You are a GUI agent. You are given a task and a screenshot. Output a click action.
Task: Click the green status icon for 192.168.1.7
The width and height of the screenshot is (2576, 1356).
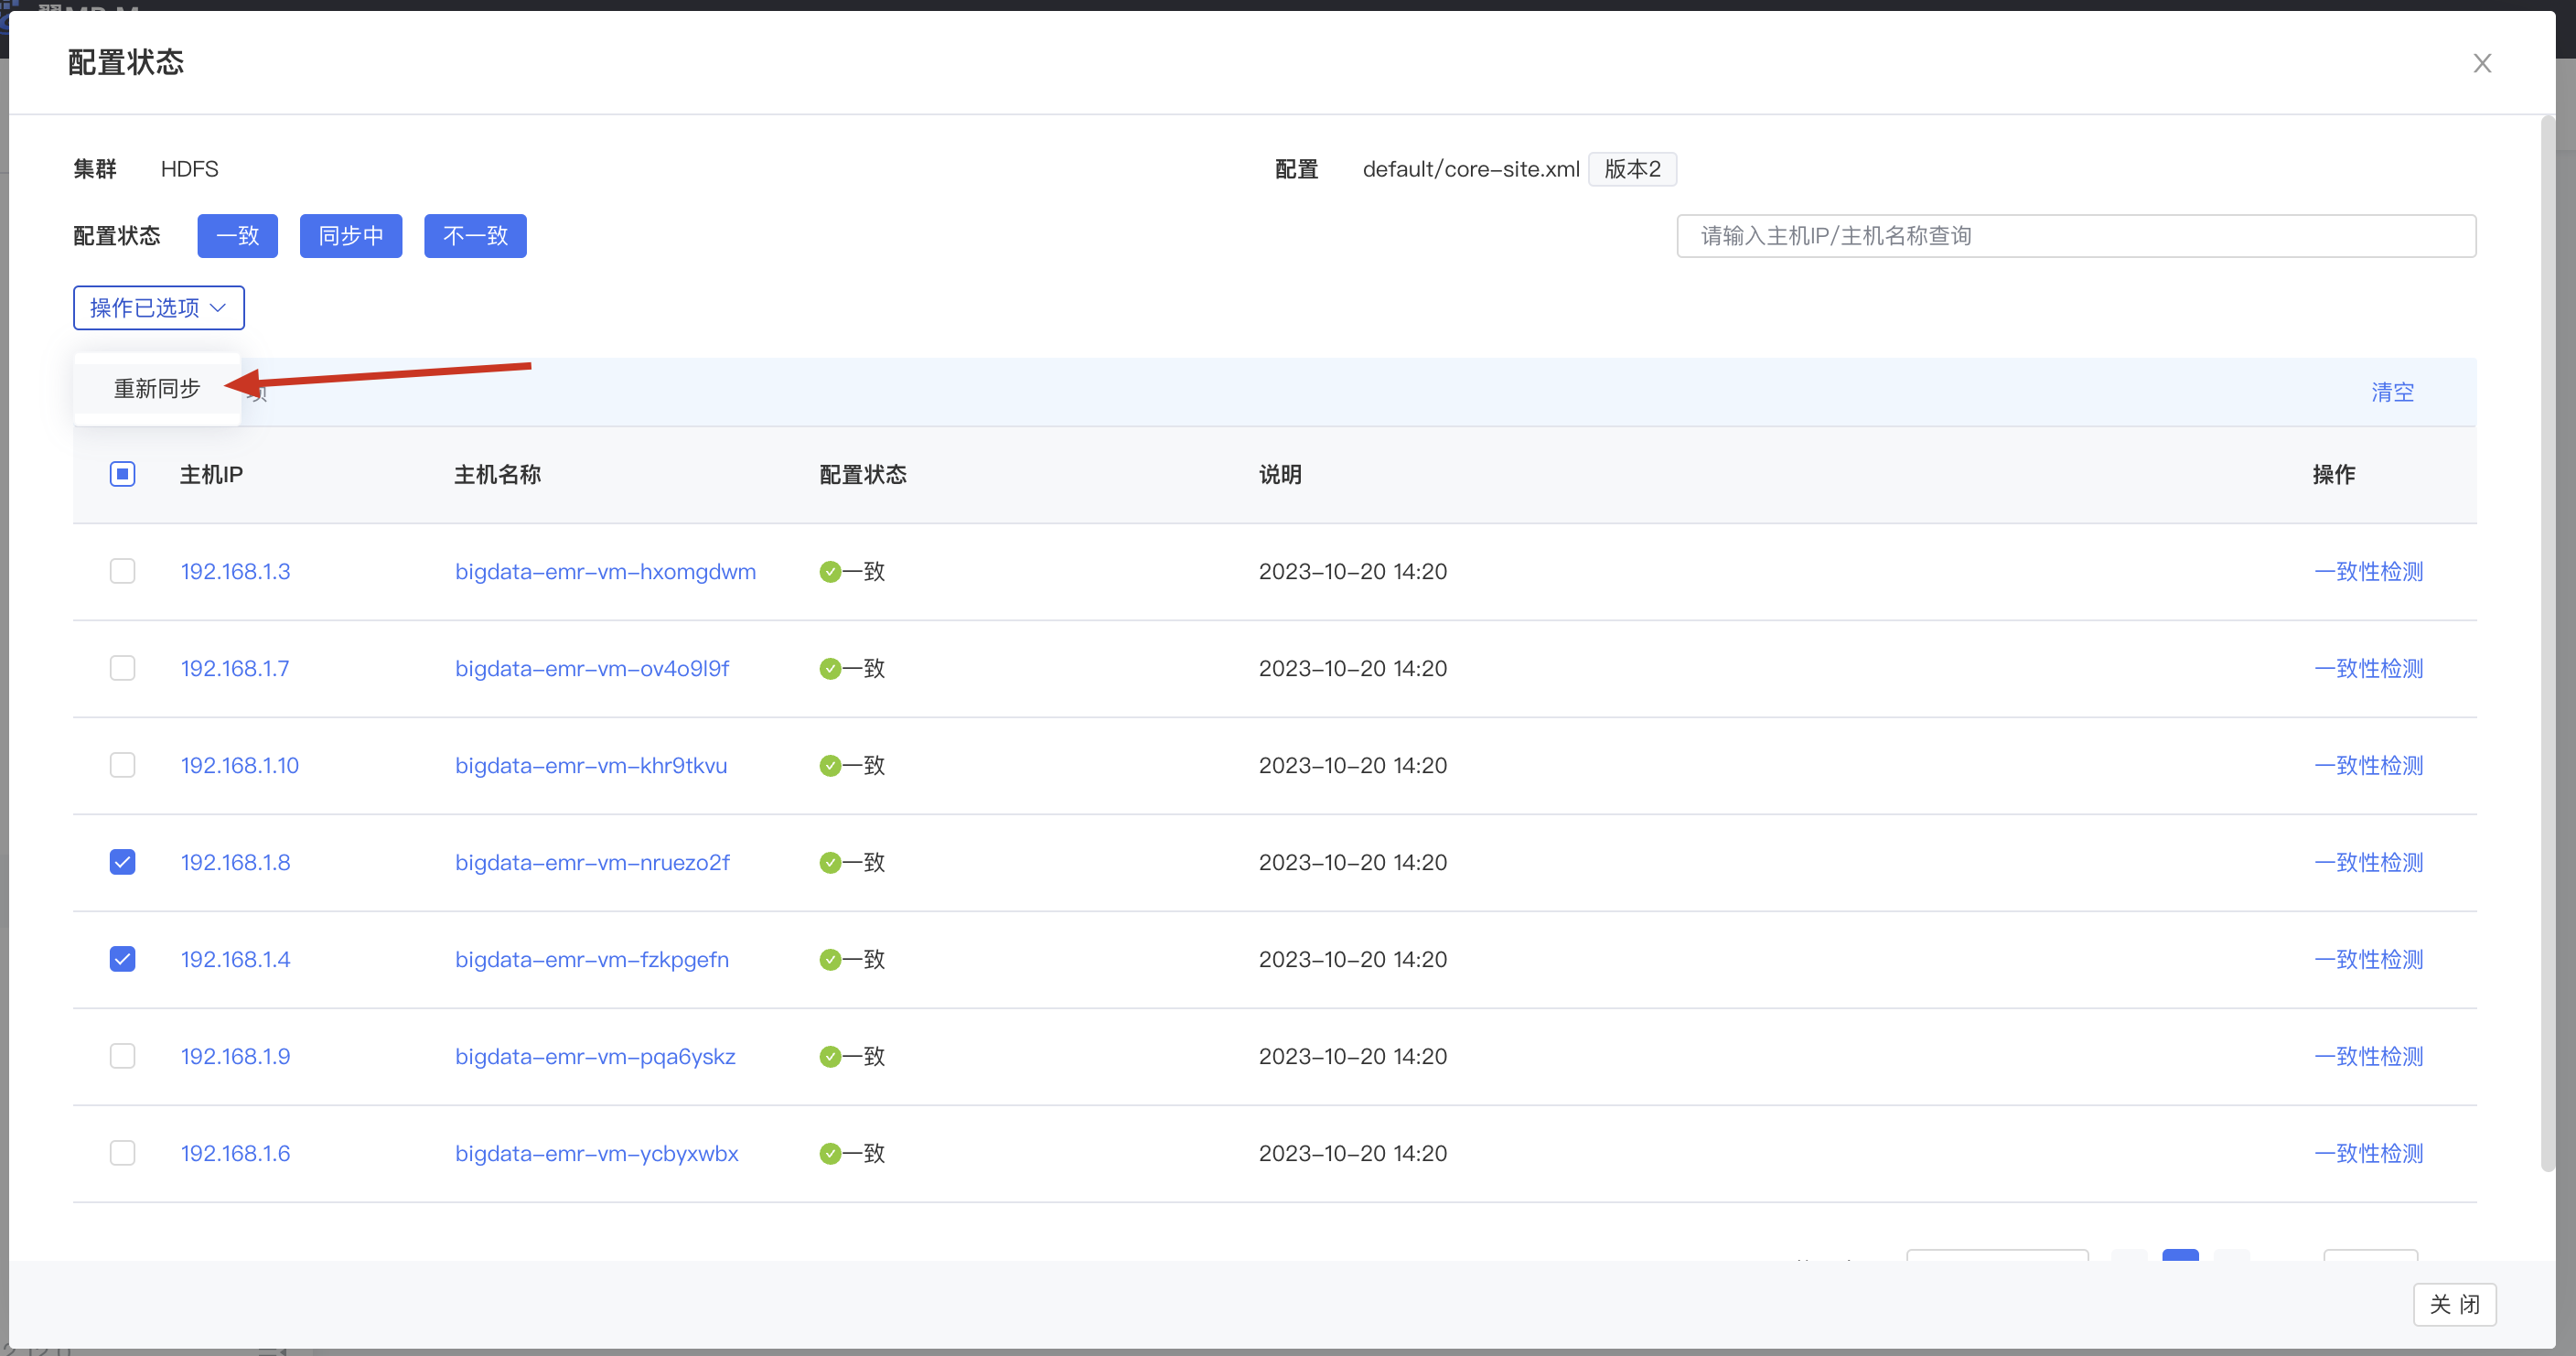(x=830, y=669)
